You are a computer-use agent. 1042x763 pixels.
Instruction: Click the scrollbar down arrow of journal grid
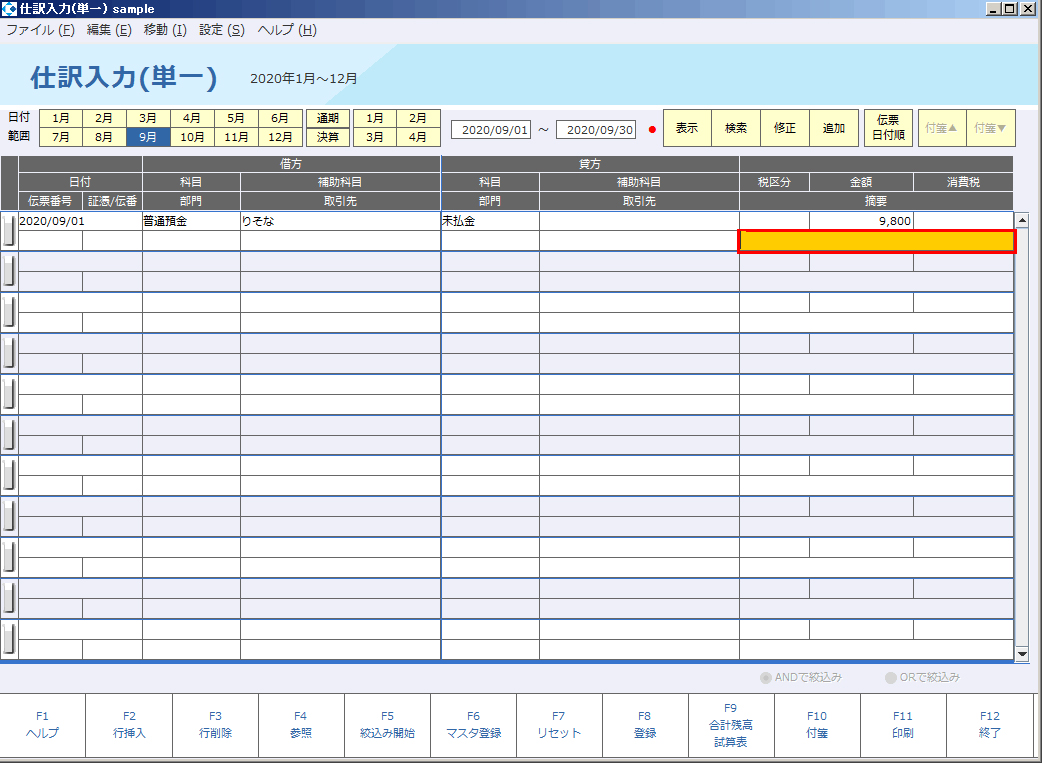tap(1022, 655)
